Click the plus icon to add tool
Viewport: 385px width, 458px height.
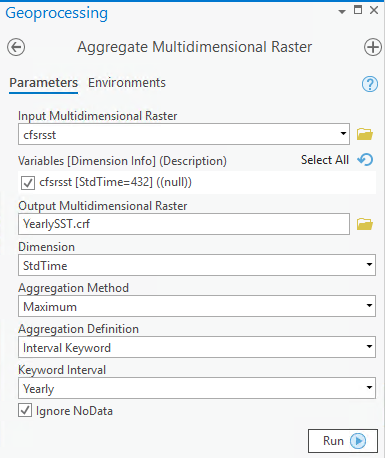click(373, 47)
